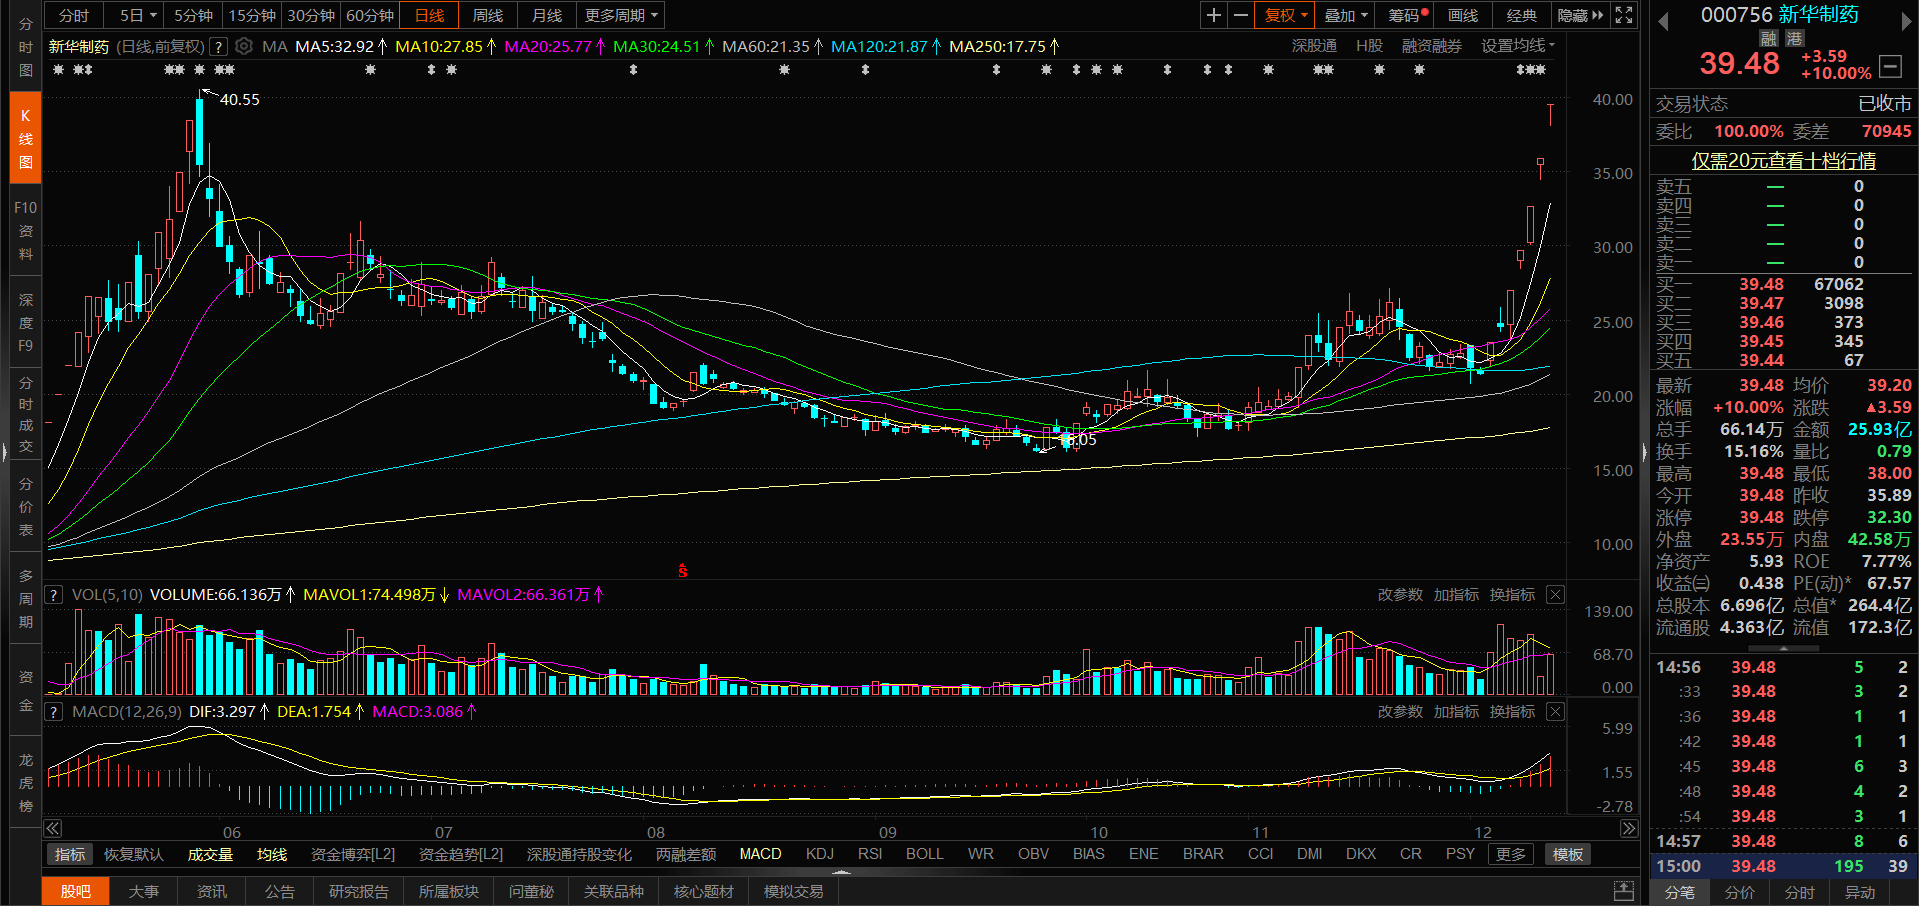Select the KDJ indicator tab
The image size is (1919, 906).
[x=819, y=854]
